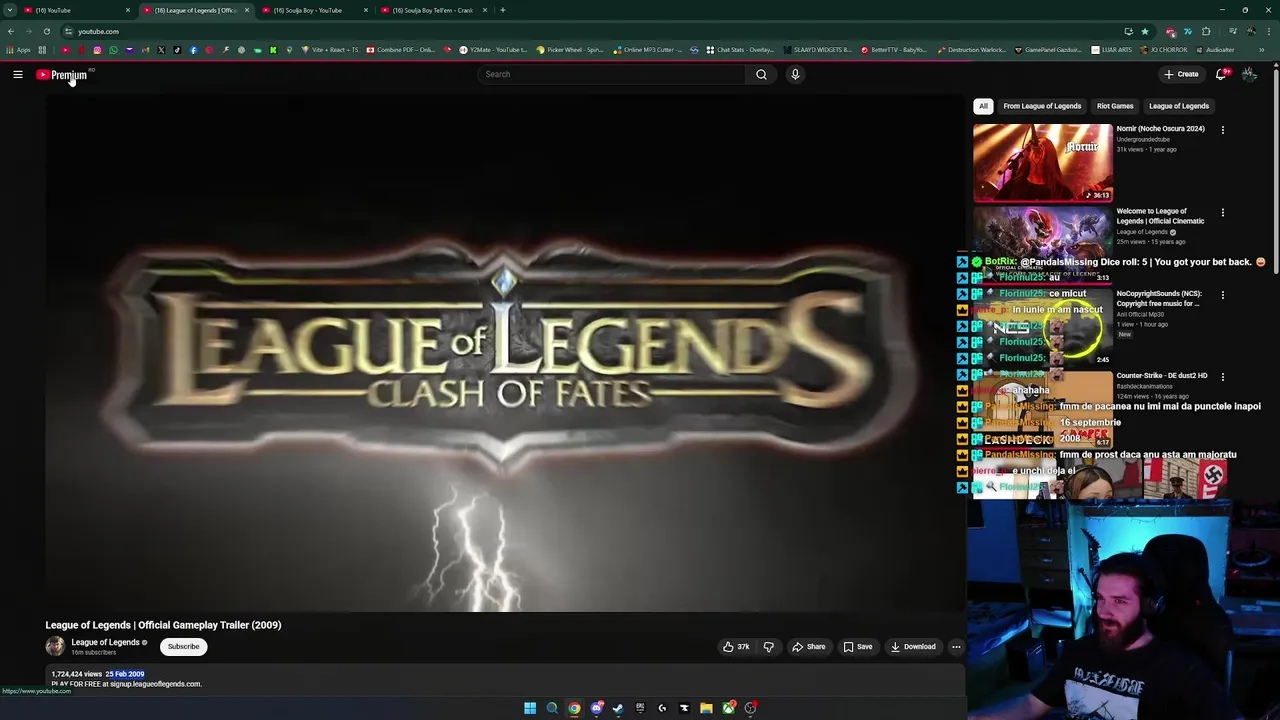Bookmark this page with star icon
The height and width of the screenshot is (720, 1280).
[x=1145, y=31]
